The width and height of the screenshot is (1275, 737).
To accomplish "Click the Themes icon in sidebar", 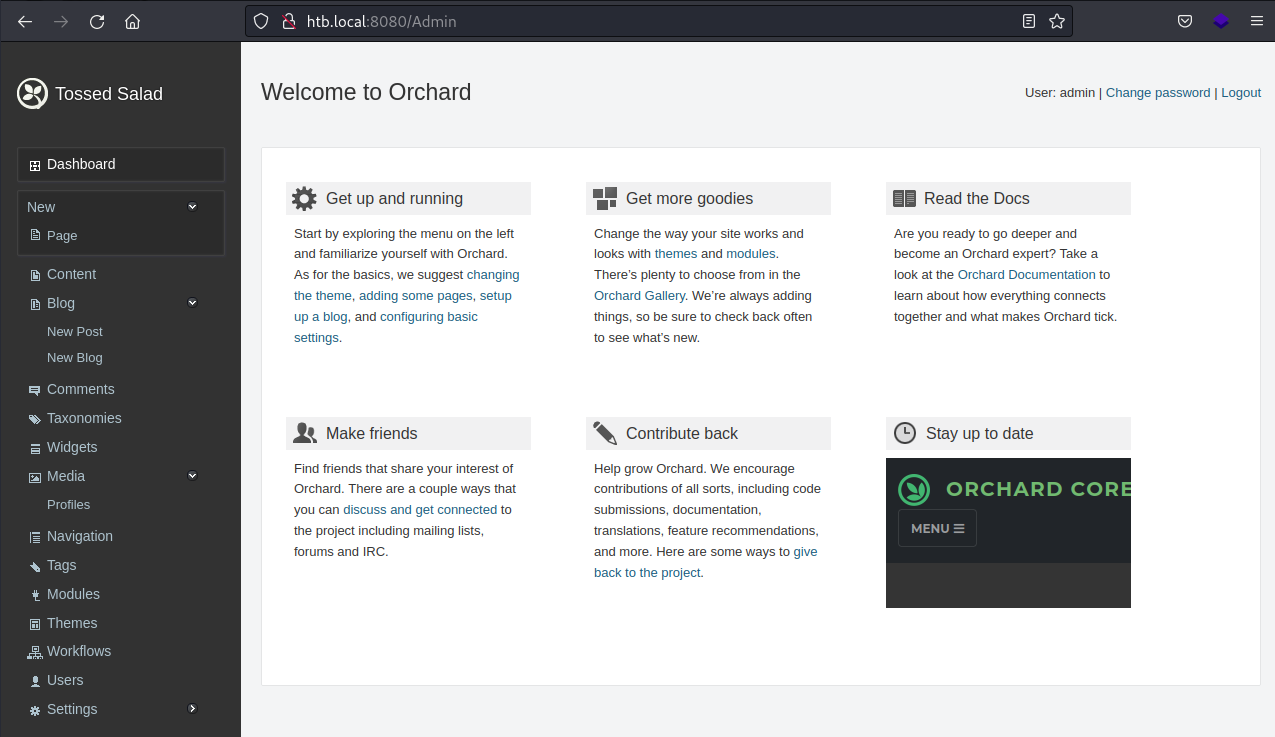I will click(x=35, y=624).
